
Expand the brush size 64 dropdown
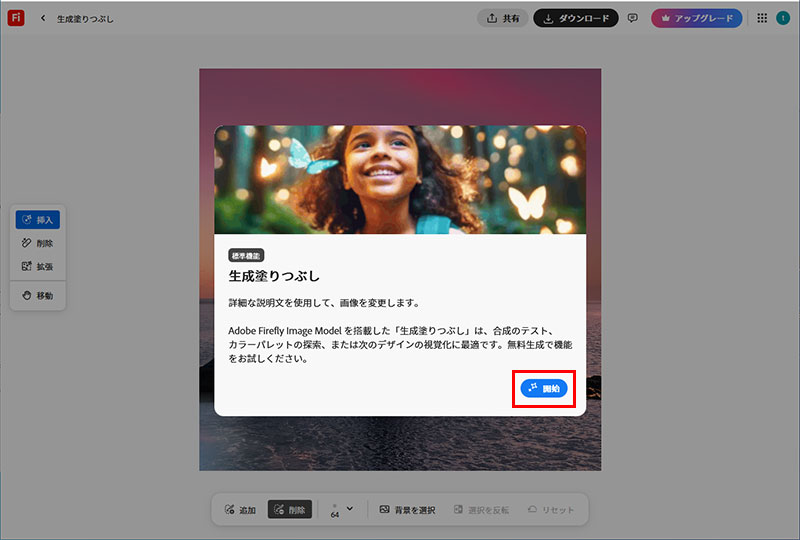click(x=349, y=509)
